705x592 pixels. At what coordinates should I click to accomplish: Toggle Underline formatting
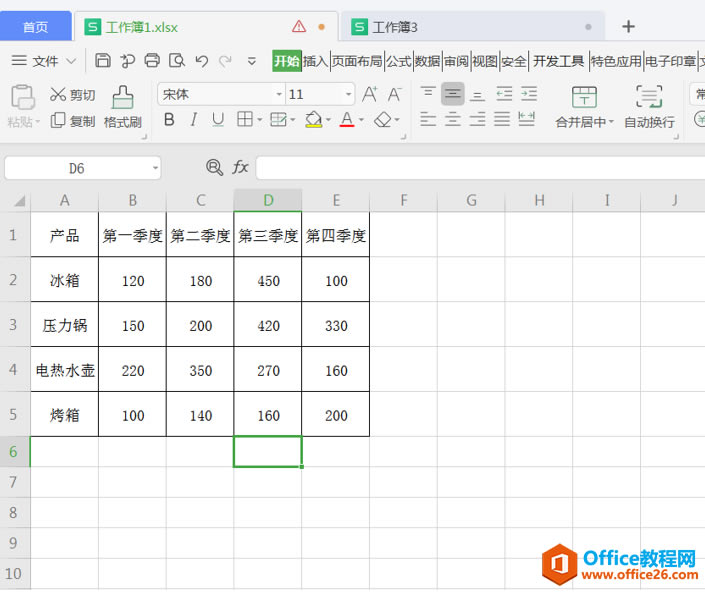click(x=218, y=120)
